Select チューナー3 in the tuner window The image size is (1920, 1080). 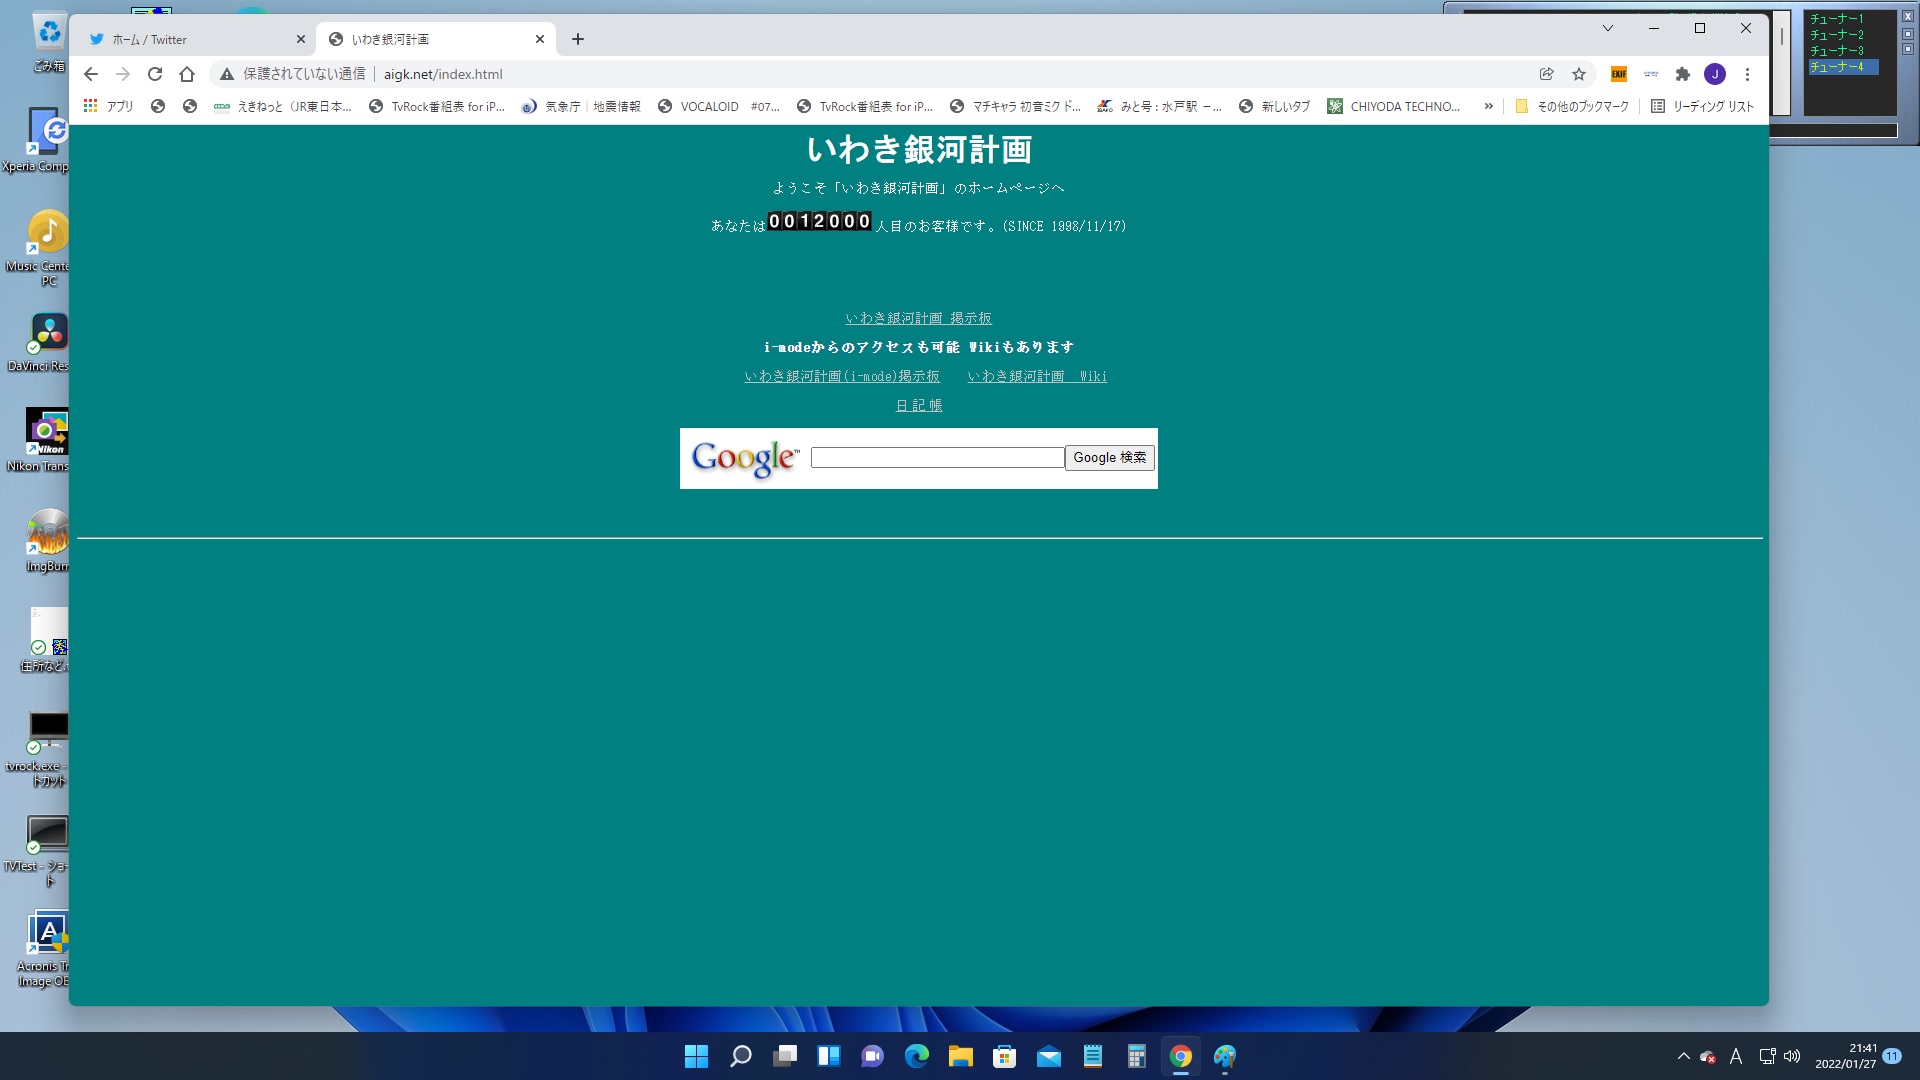point(1837,51)
